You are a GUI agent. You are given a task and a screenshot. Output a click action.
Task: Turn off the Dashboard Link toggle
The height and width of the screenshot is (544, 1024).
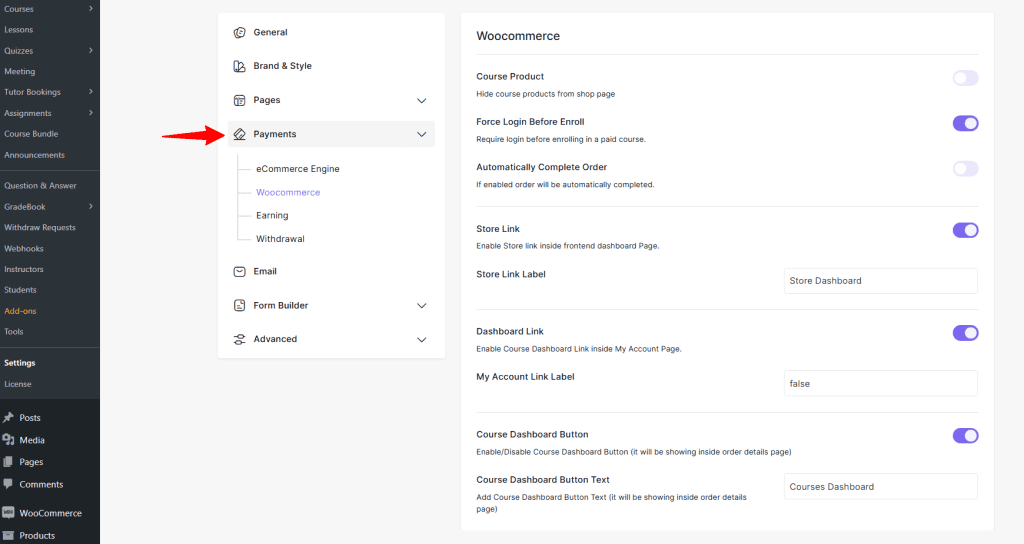(x=965, y=333)
